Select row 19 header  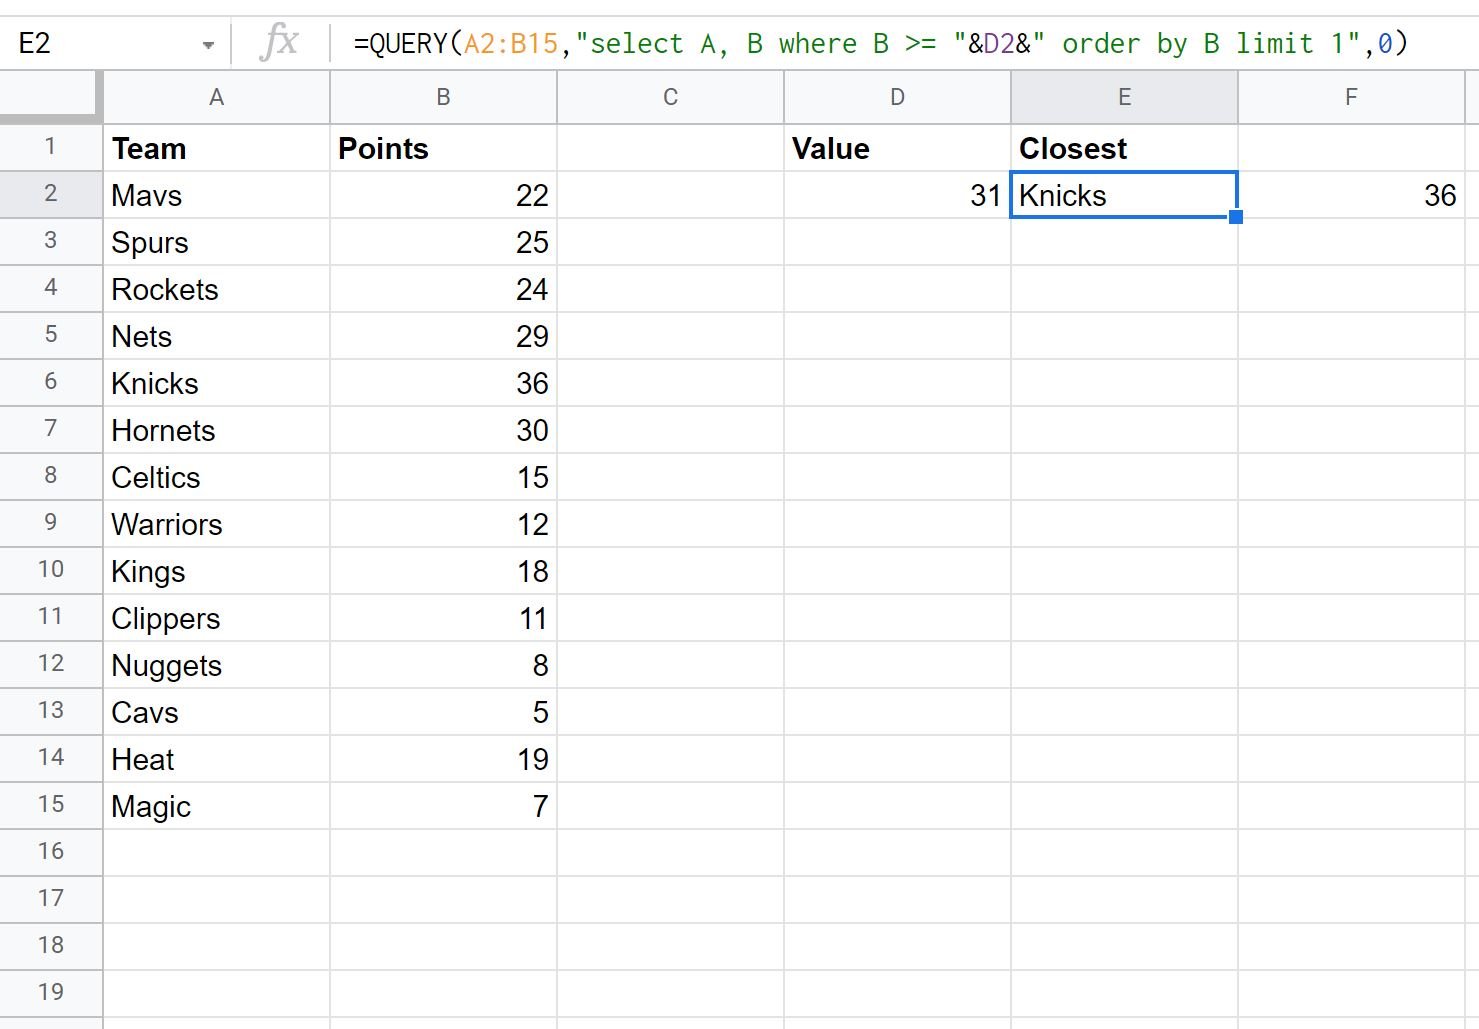[51, 993]
